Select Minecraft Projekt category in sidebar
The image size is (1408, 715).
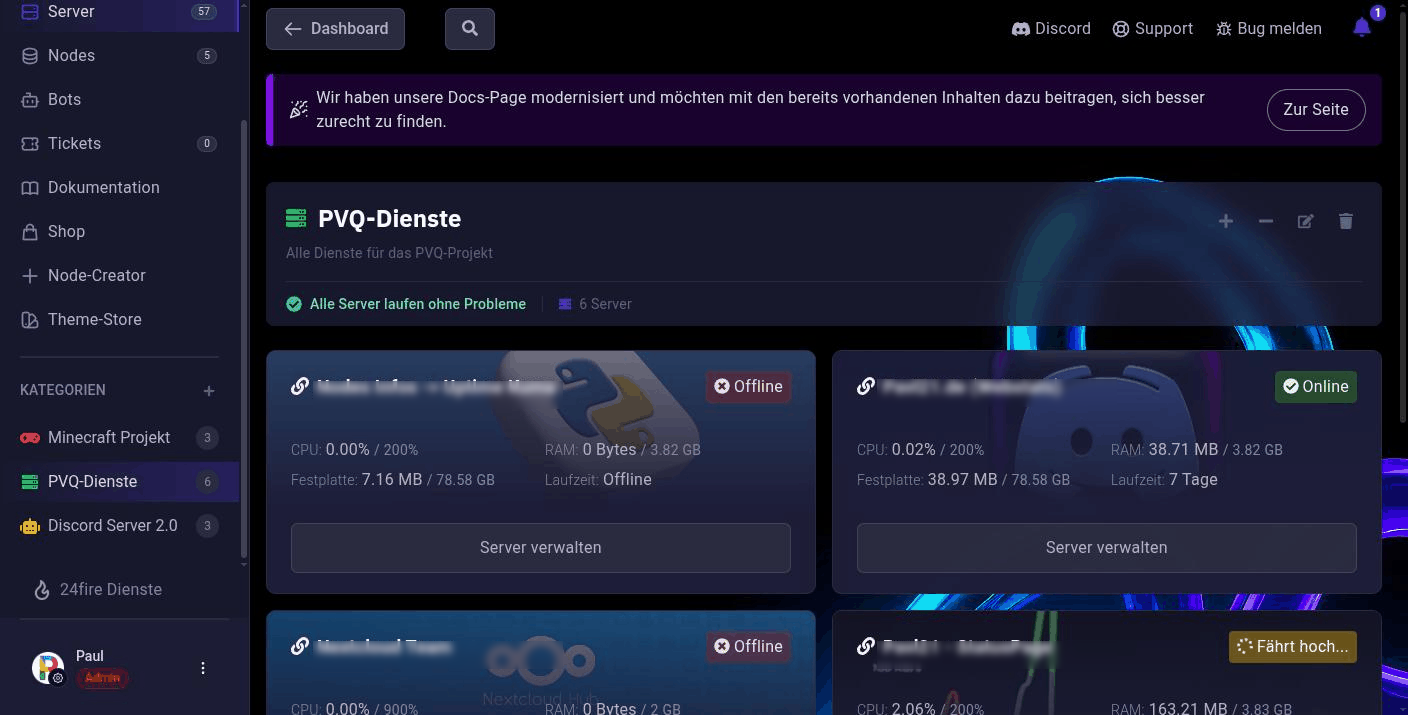(119, 437)
